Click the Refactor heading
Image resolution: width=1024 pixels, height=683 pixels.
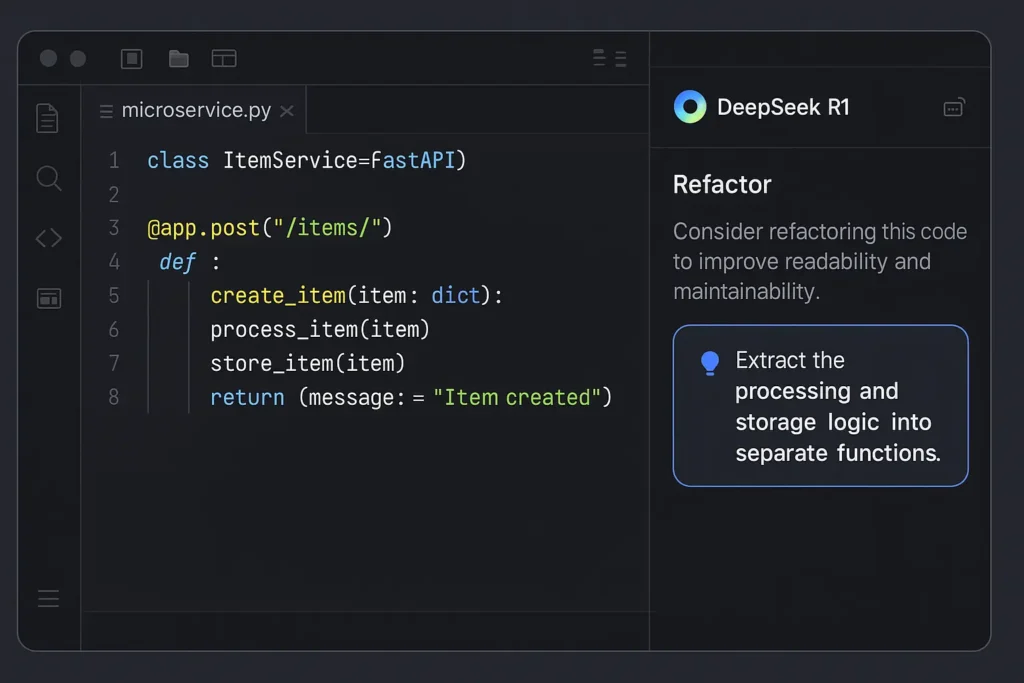[x=722, y=185]
